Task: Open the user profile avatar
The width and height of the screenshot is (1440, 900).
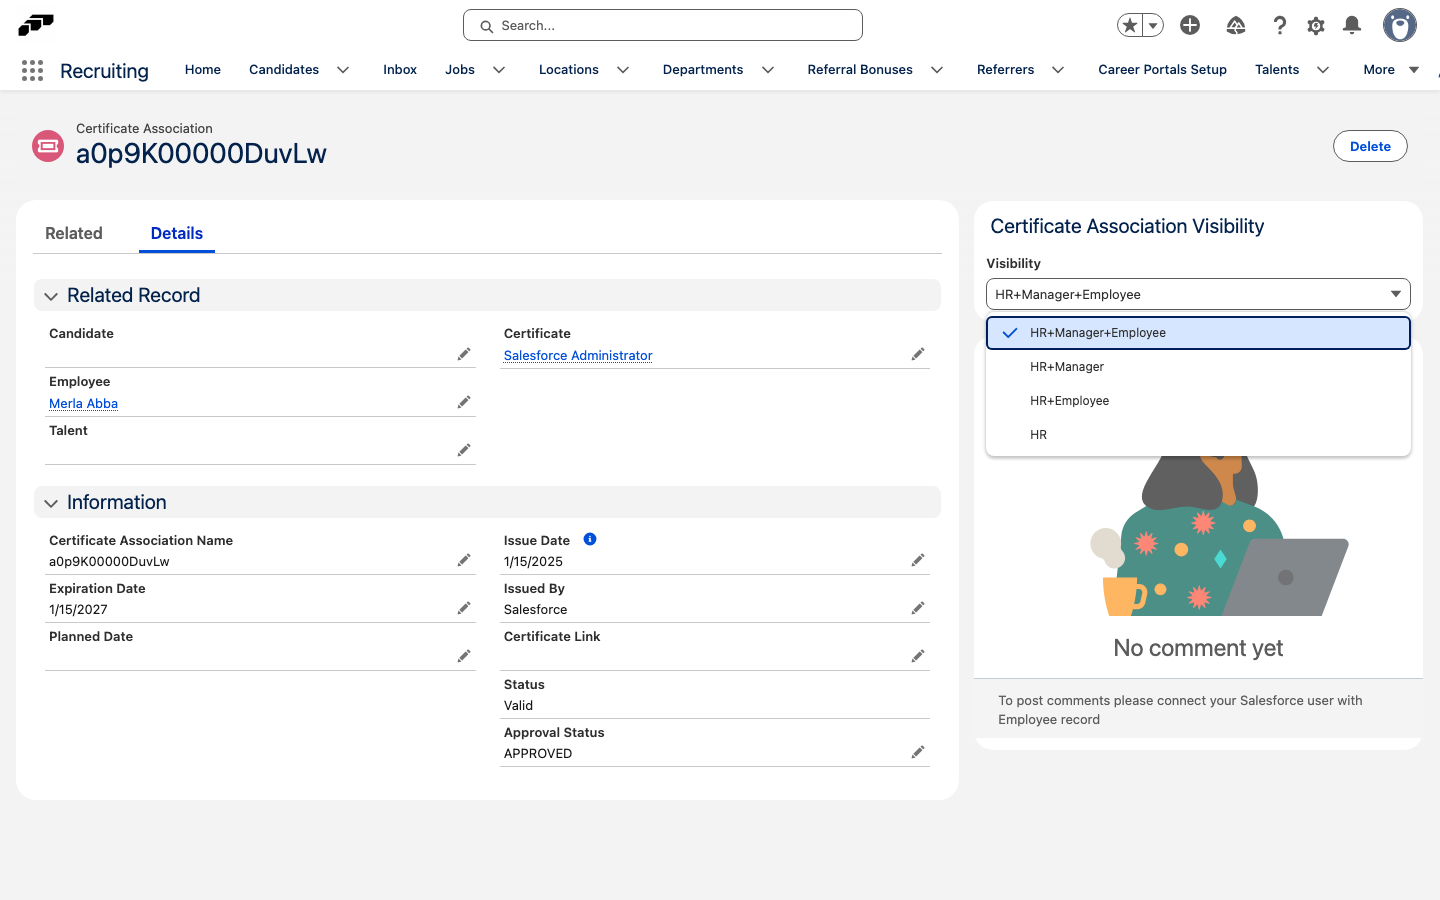Action: 1400,25
